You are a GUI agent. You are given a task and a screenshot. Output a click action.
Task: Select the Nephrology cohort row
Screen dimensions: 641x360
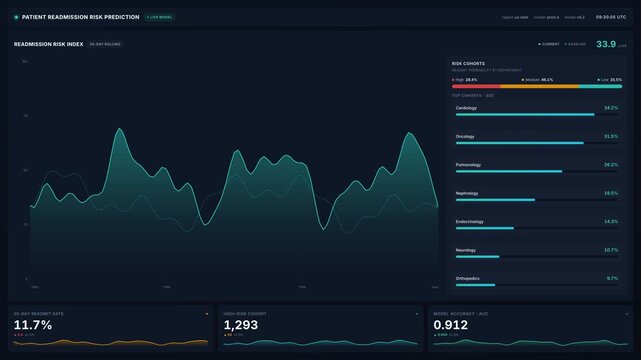pos(537,196)
